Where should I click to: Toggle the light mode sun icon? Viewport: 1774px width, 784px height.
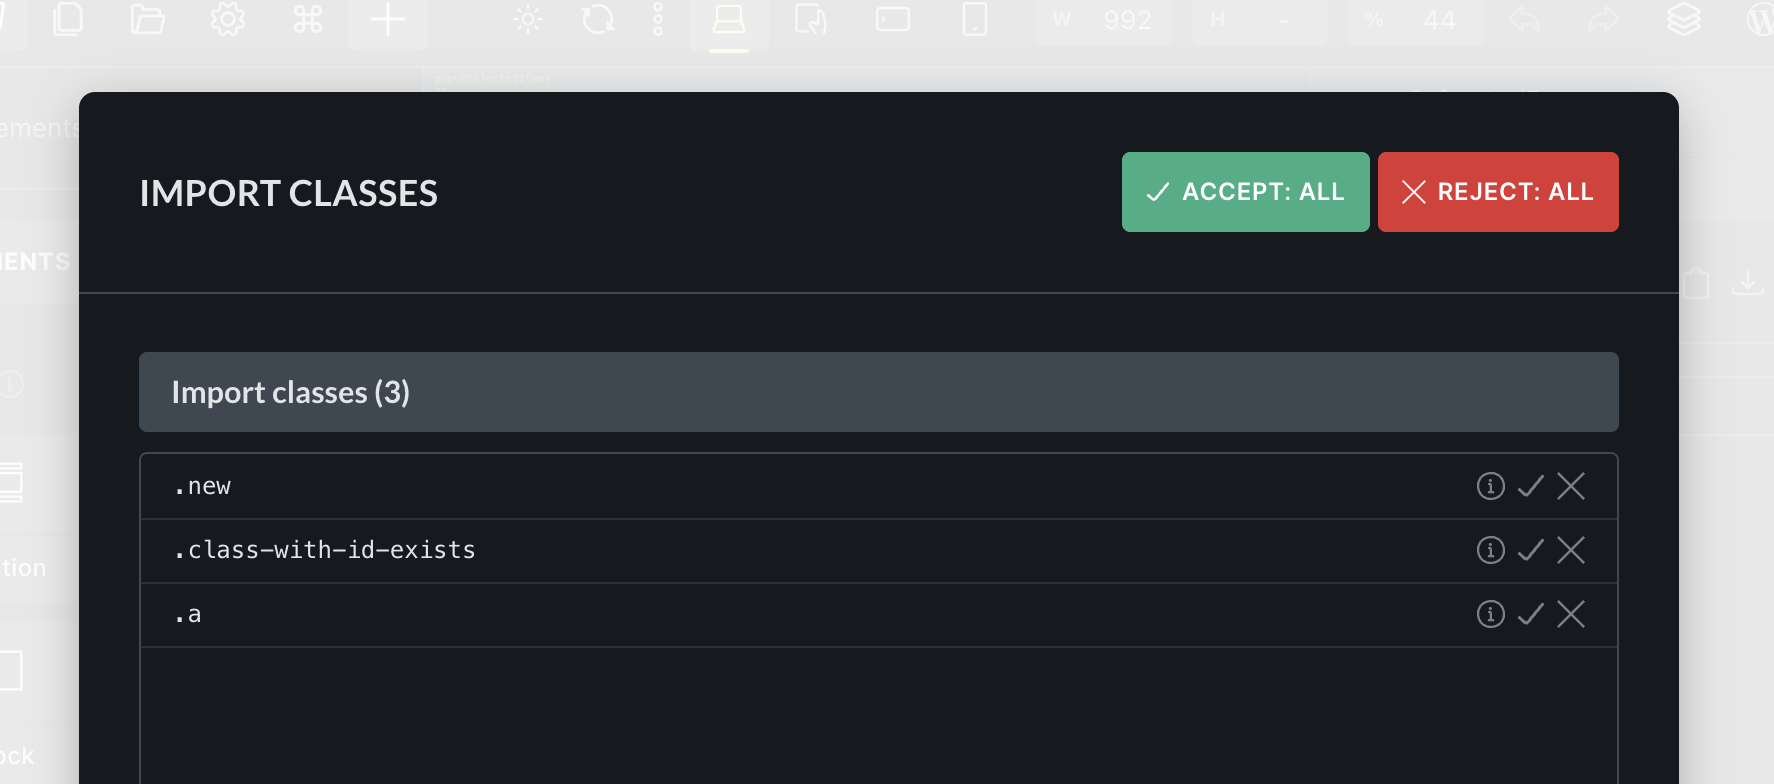click(528, 20)
